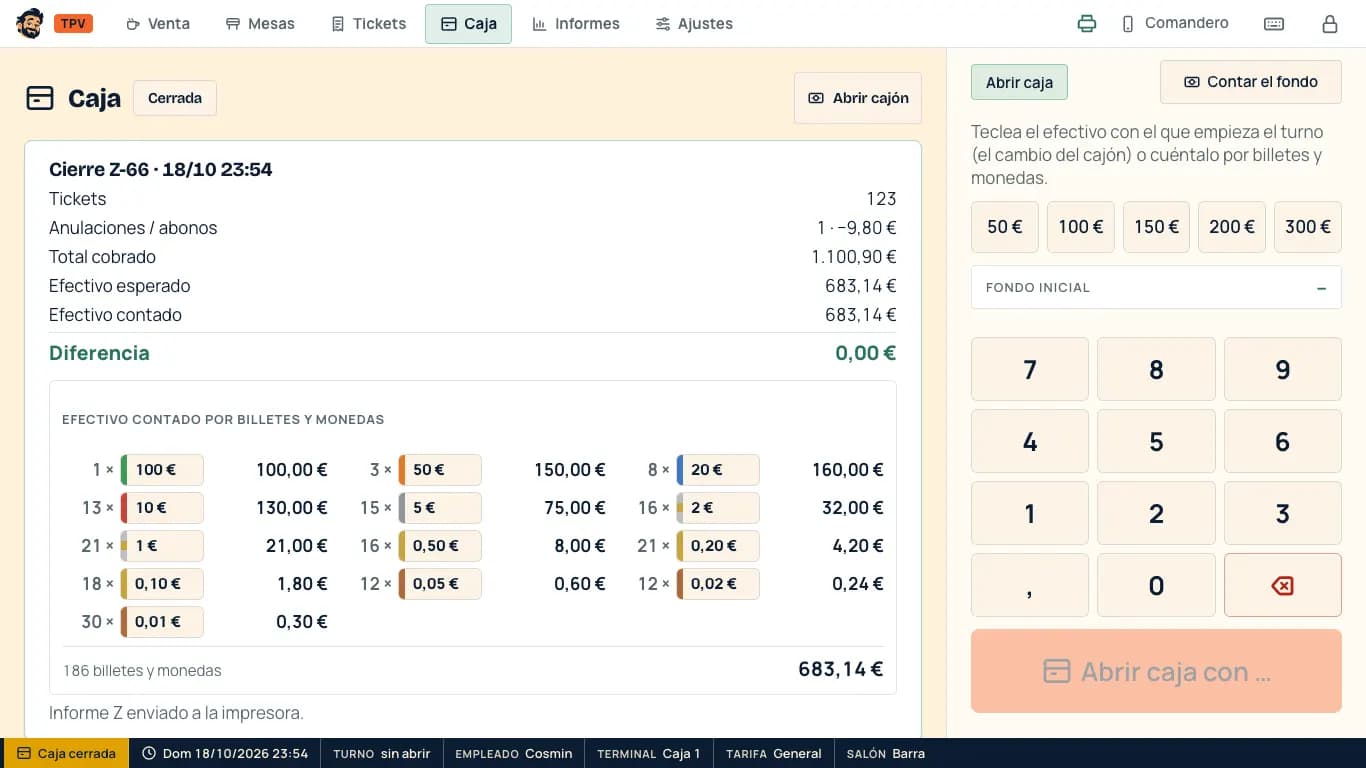Click the Tarifa General status entry
Image resolution: width=1366 pixels, height=768 pixels.
[x=773, y=753]
